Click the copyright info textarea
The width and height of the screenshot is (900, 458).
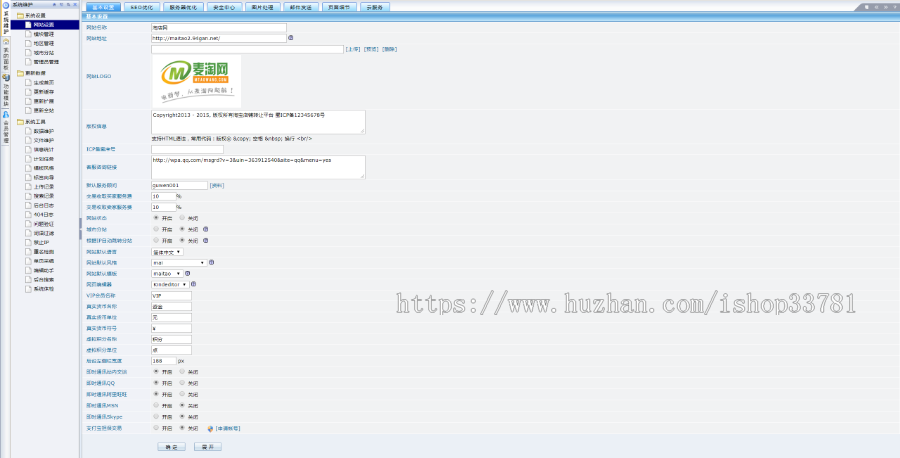[258, 122]
